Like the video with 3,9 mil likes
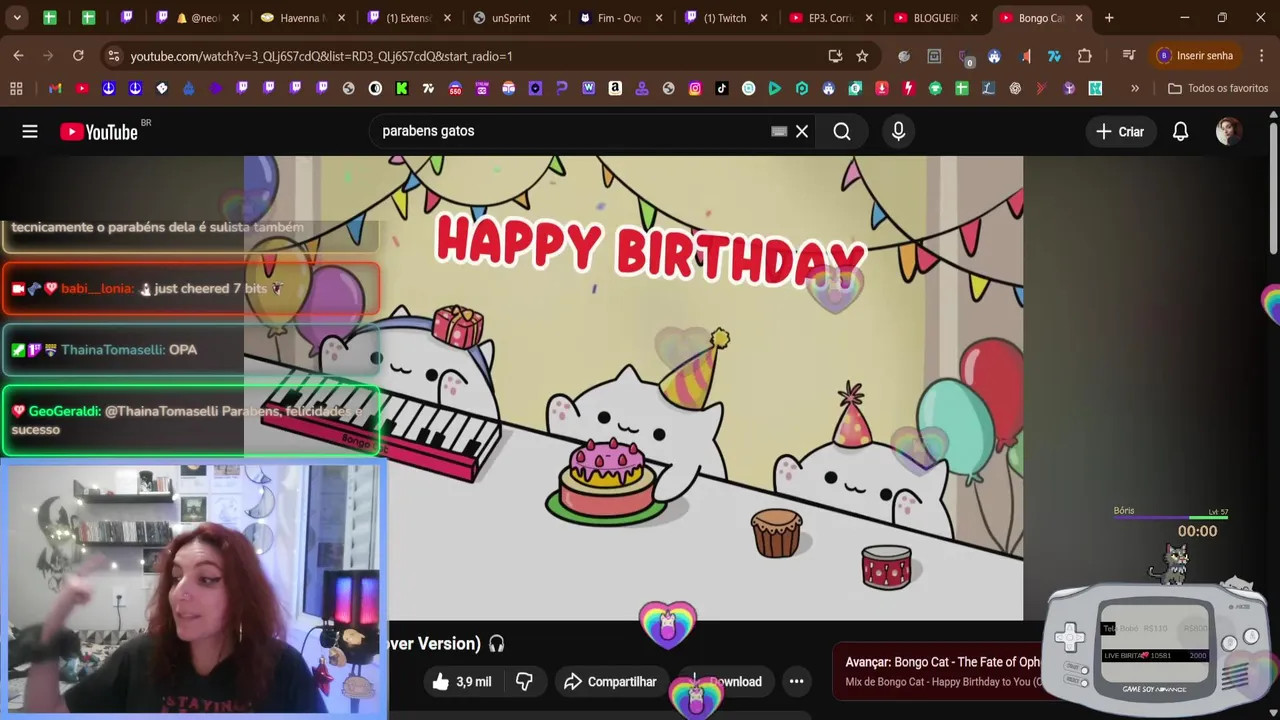The image size is (1280, 720). 461,682
